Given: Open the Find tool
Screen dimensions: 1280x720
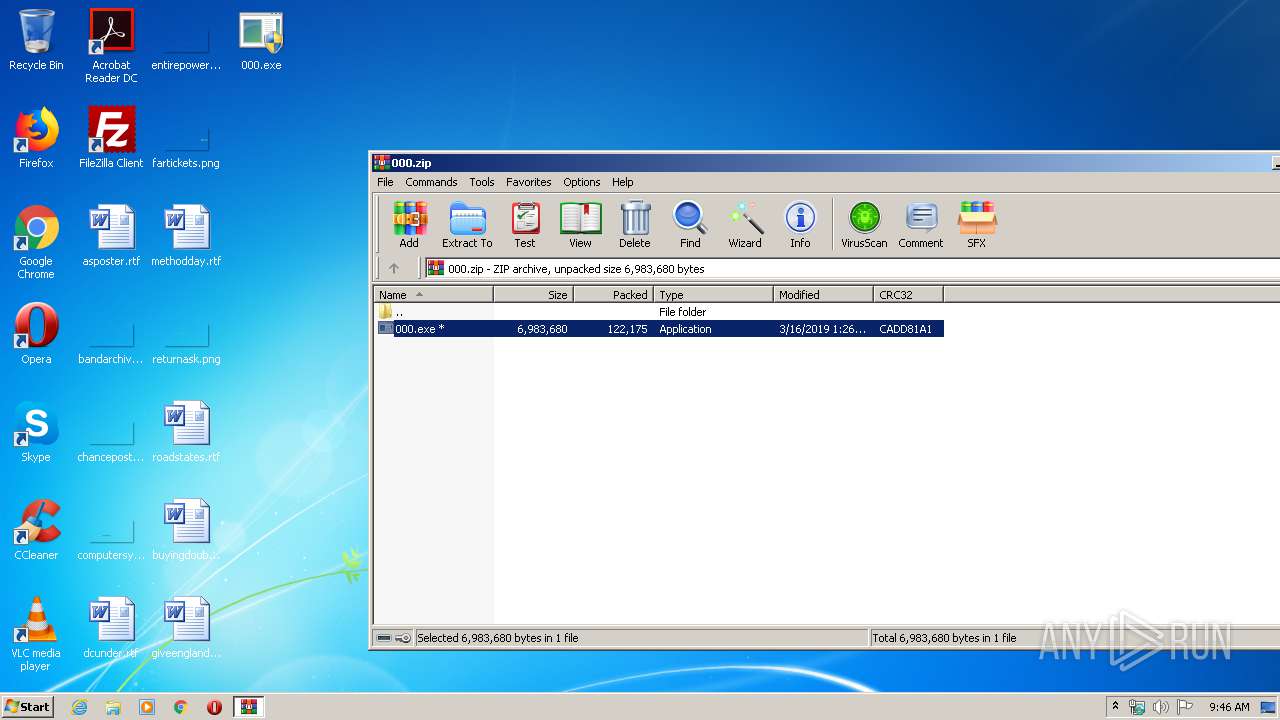Looking at the screenshot, I should [x=690, y=225].
